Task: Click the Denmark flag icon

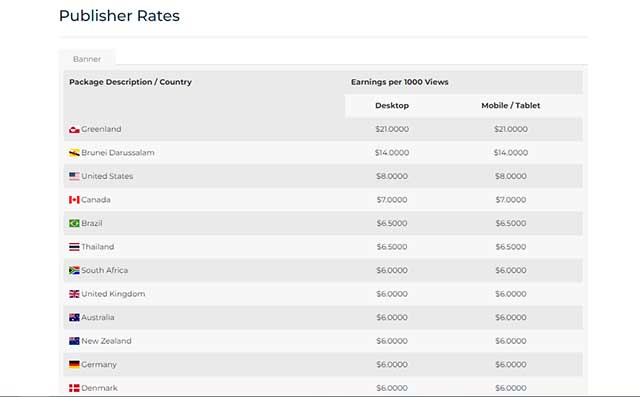Action: point(74,388)
